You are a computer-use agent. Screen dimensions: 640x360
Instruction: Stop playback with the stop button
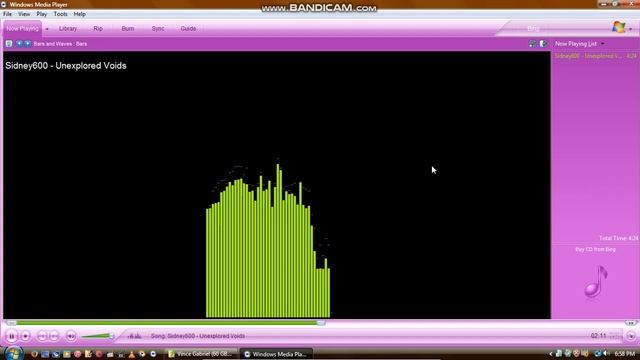pyautogui.click(x=26, y=336)
